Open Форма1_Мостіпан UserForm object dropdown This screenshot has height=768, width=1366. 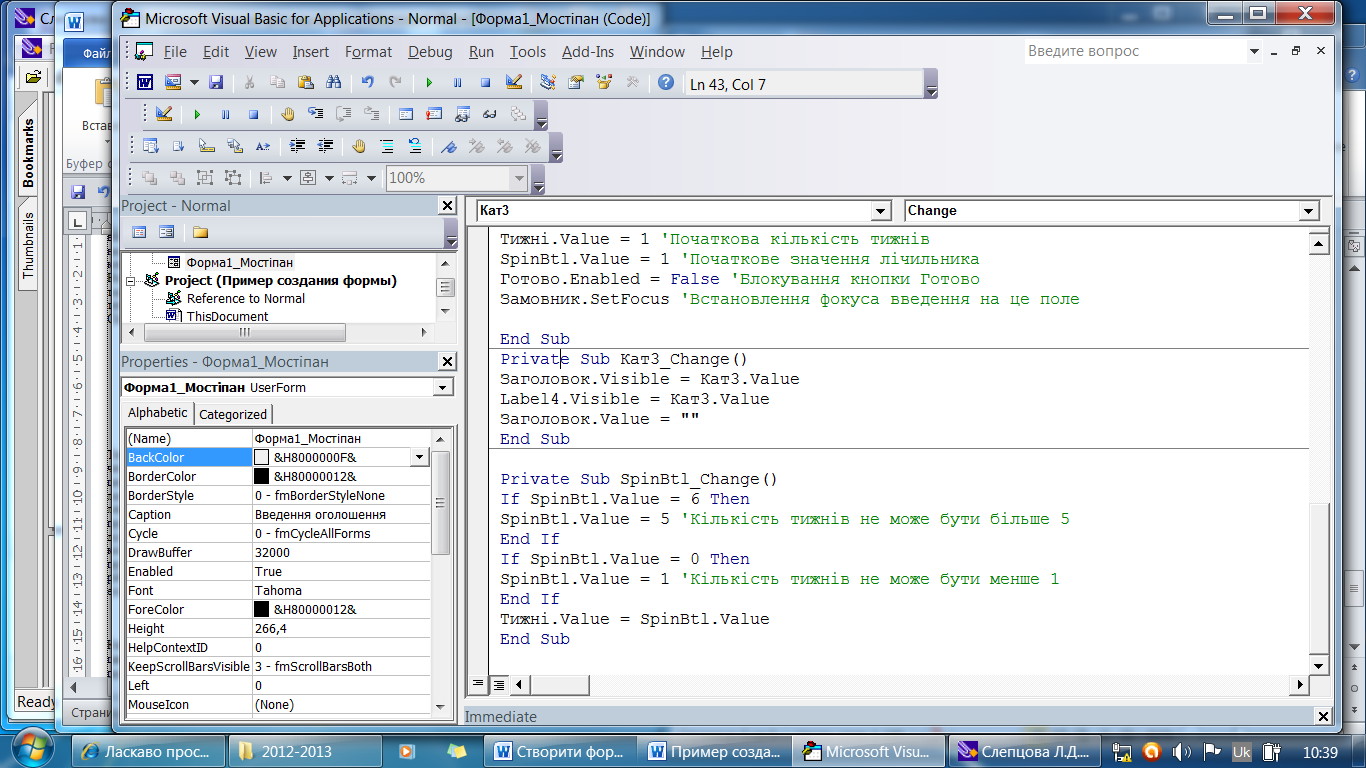pos(443,387)
